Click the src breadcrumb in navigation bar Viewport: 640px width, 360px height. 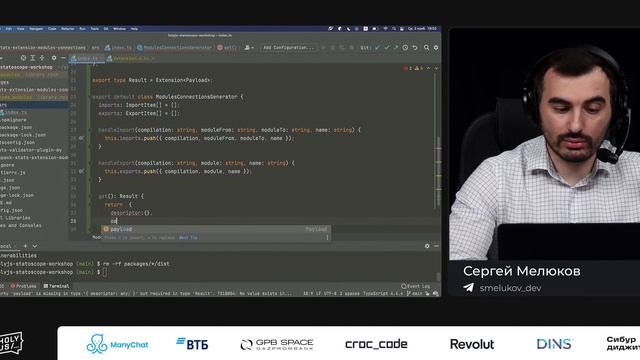click(95, 48)
